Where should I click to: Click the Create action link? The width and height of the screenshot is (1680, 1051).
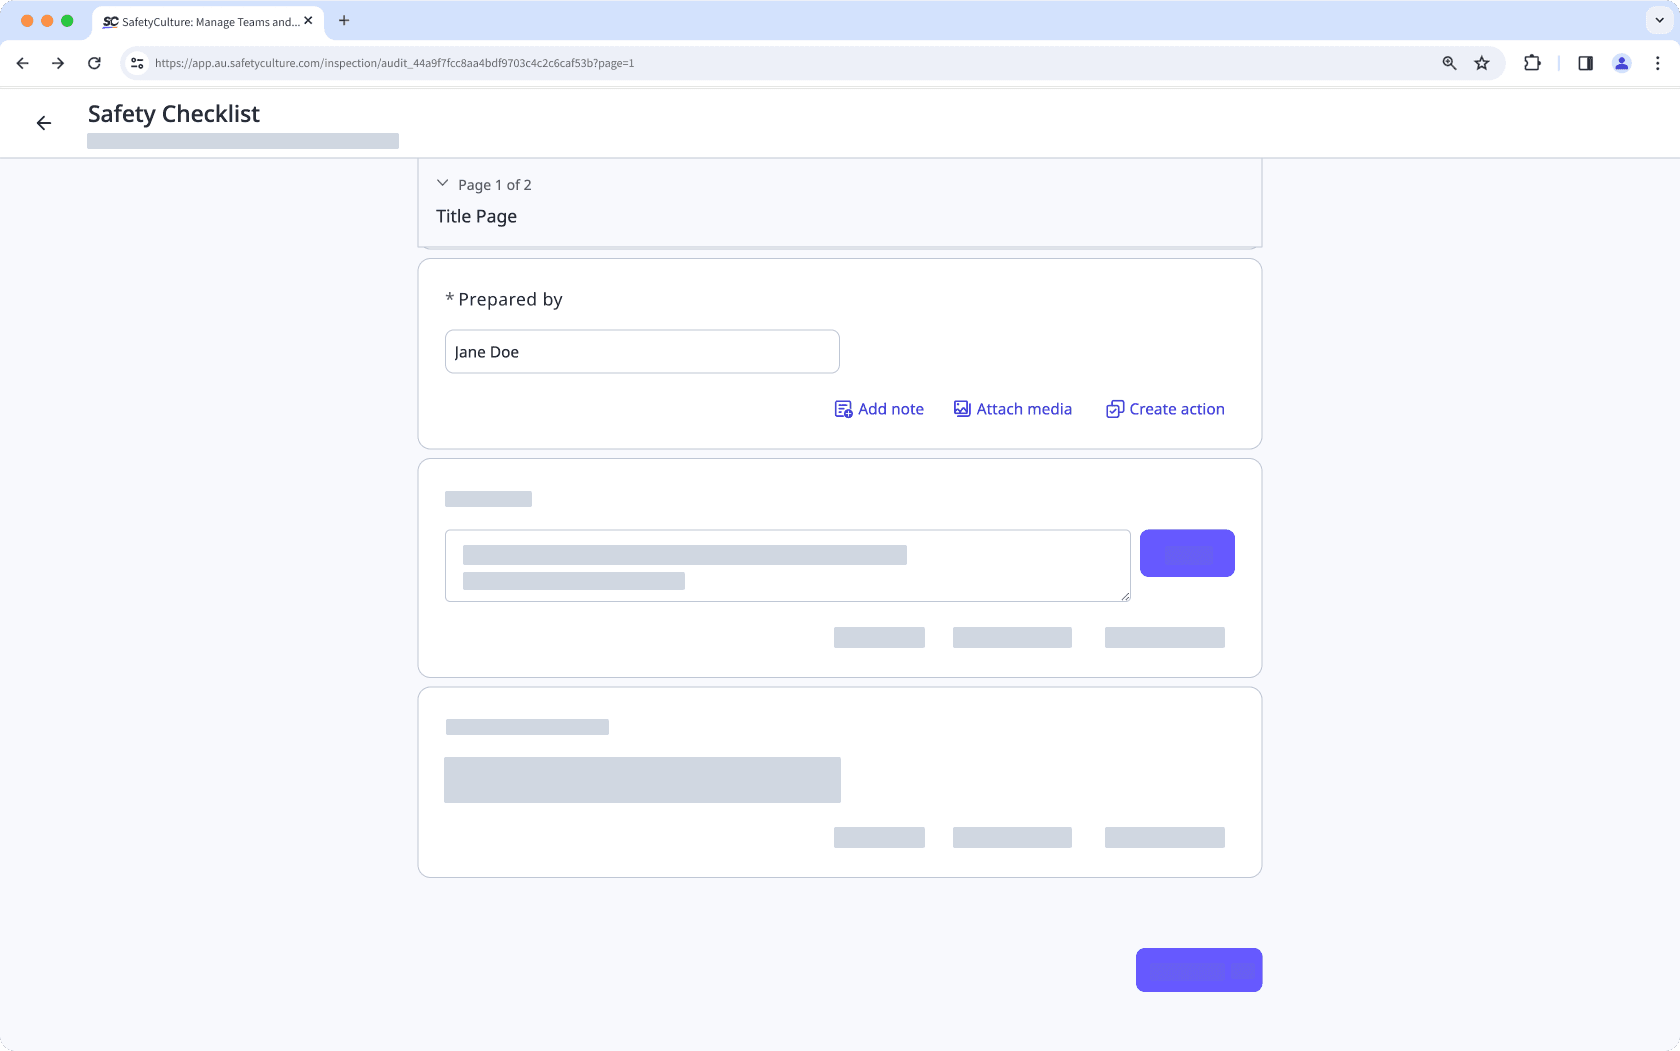[x=1176, y=409]
